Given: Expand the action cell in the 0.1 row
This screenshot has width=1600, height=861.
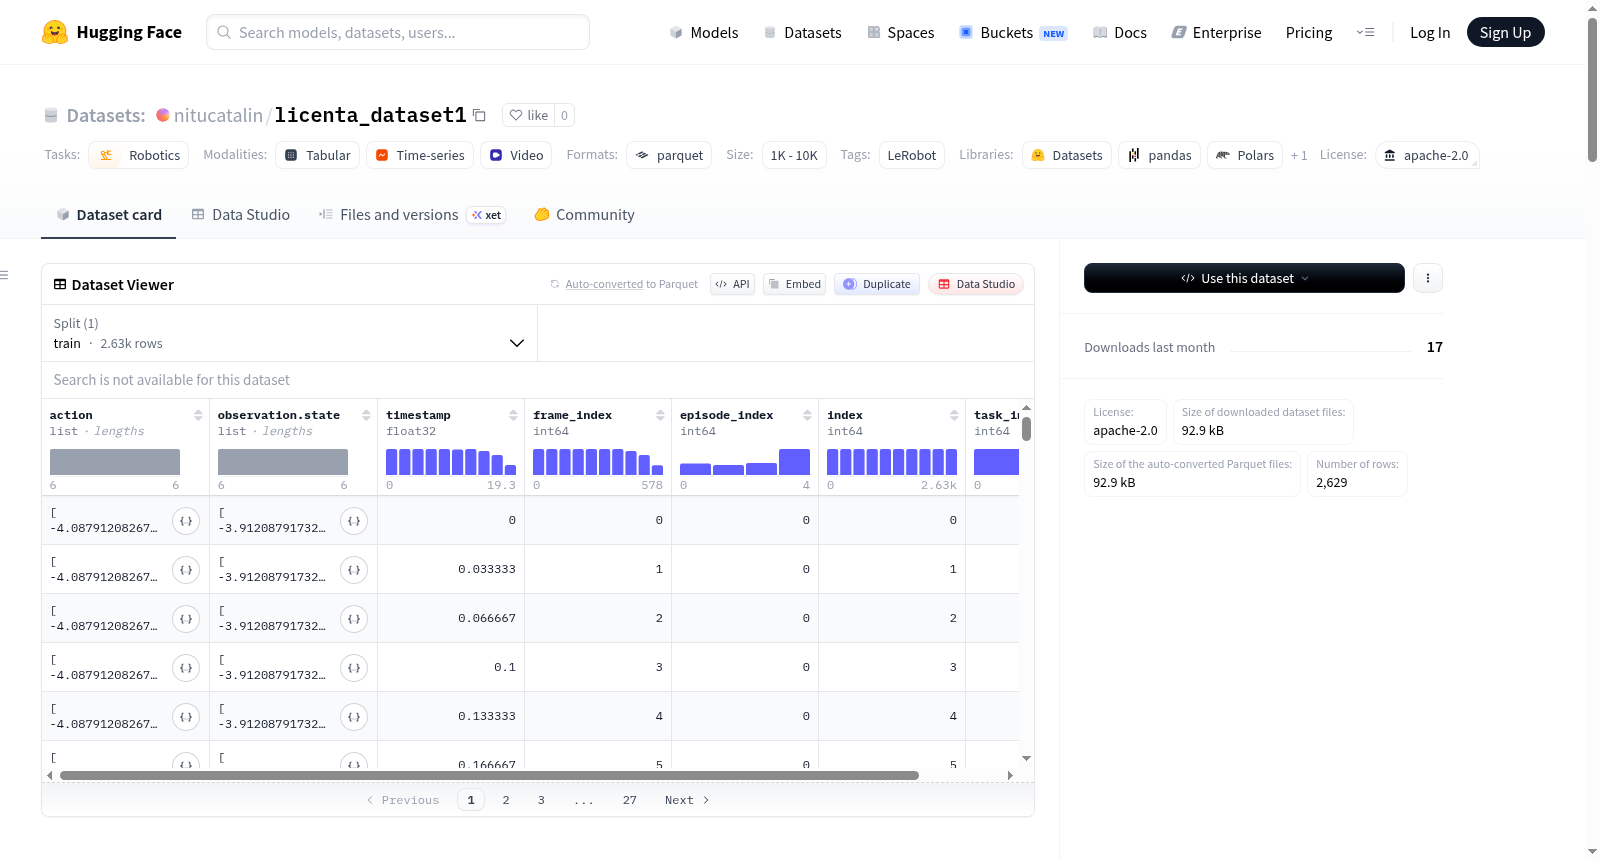Looking at the screenshot, I should 186,668.
